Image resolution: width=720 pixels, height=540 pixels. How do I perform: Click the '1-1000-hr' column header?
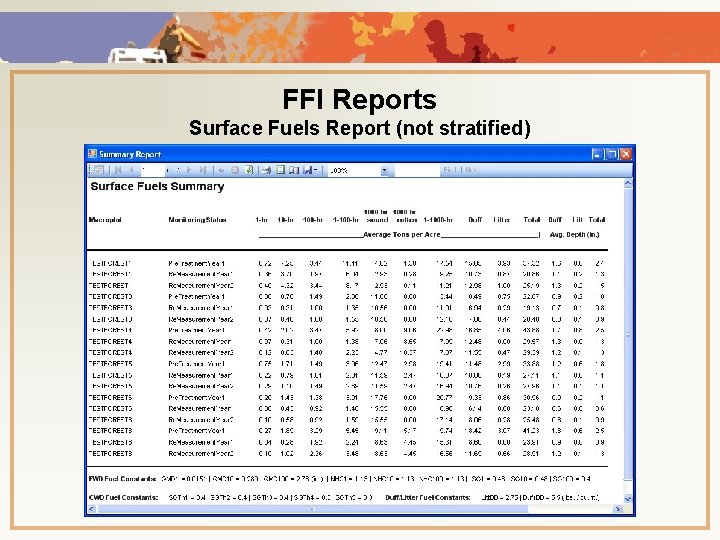(x=438, y=220)
